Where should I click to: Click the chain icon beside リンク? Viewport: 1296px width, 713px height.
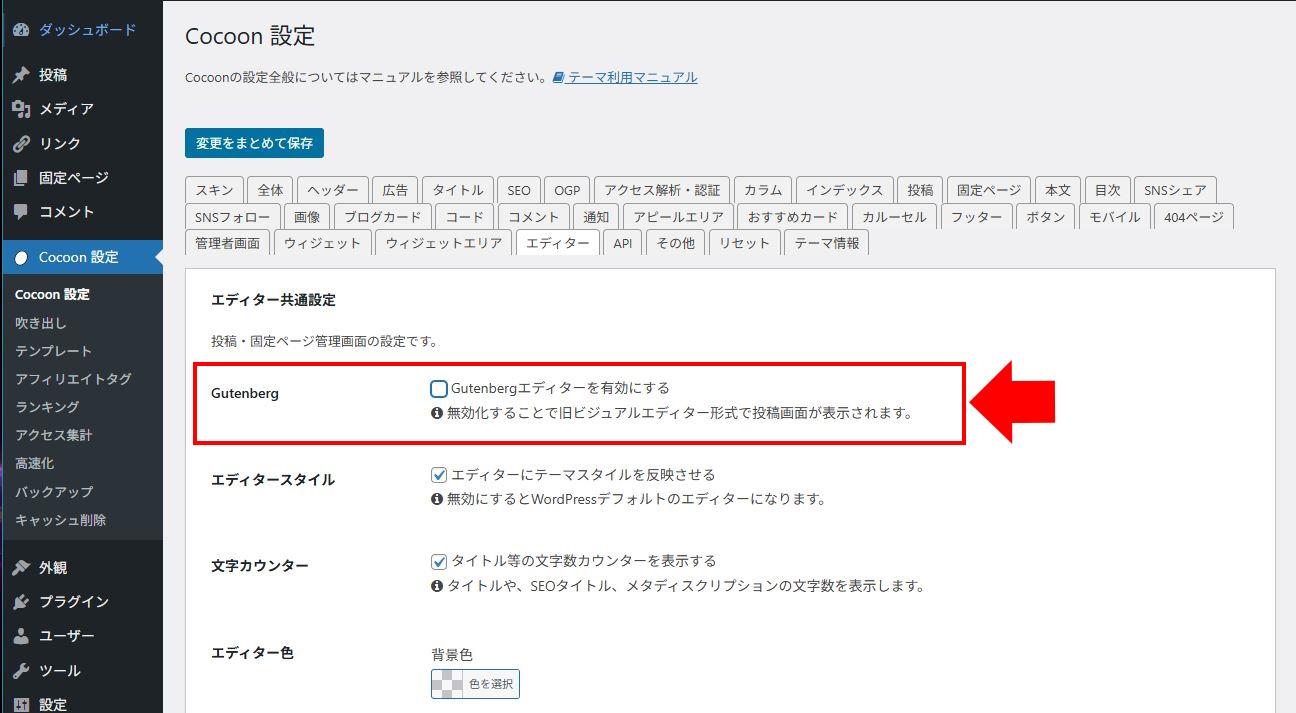click(x=21, y=143)
